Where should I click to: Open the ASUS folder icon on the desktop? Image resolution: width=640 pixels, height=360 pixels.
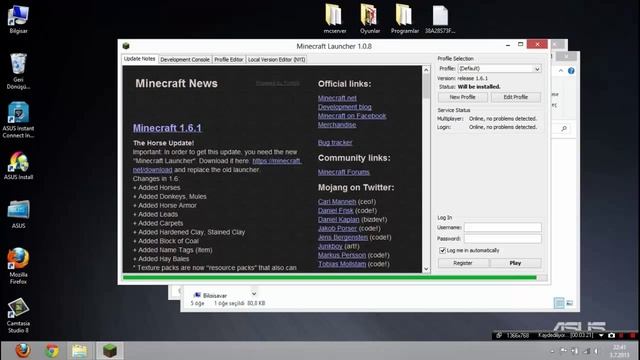pyautogui.click(x=18, y=214)
